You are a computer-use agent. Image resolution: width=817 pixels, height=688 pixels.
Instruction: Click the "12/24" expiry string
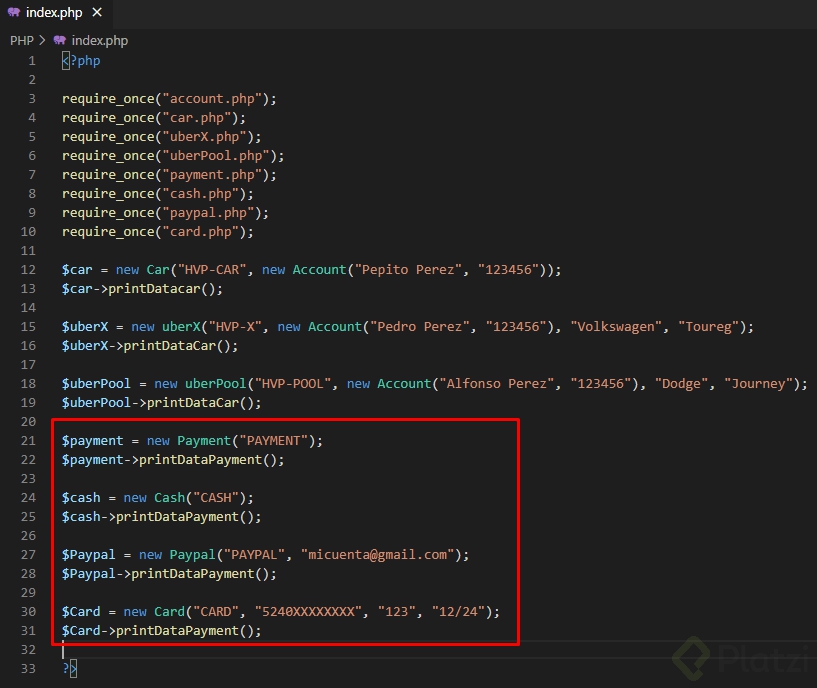point(459,612)
